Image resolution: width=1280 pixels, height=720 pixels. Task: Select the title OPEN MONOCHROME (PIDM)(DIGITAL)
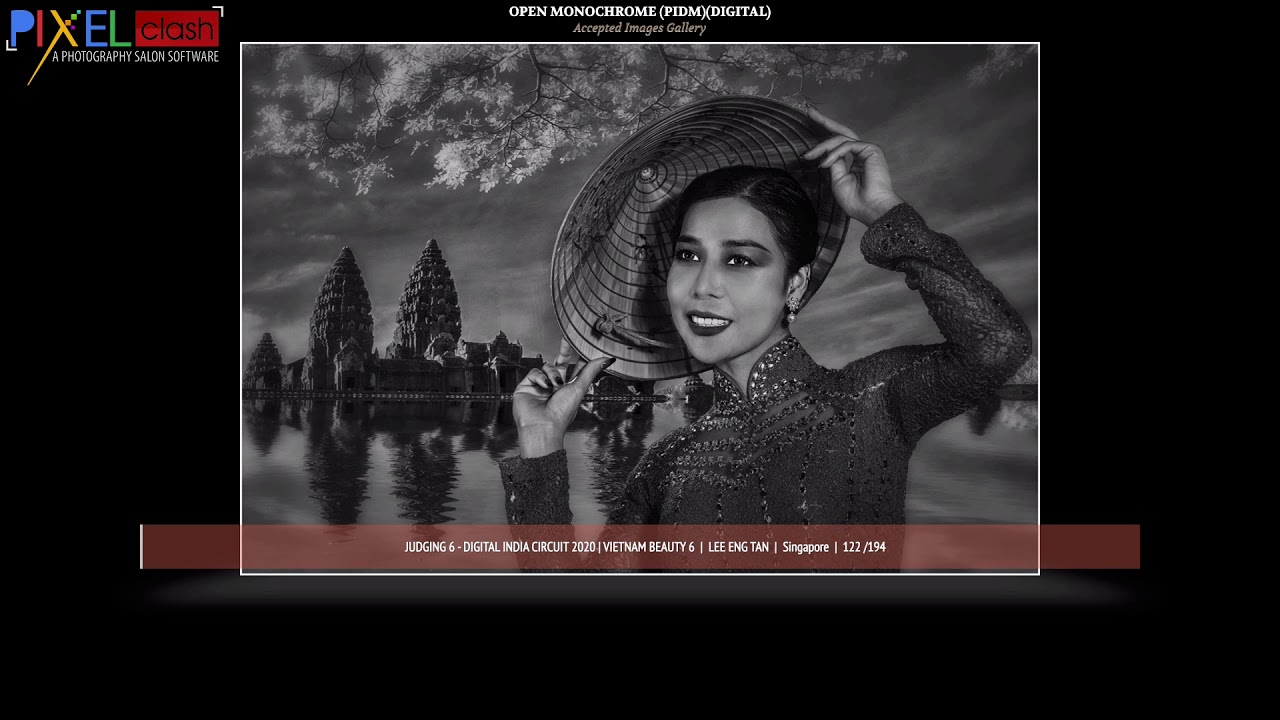click(x=640, y=12)
